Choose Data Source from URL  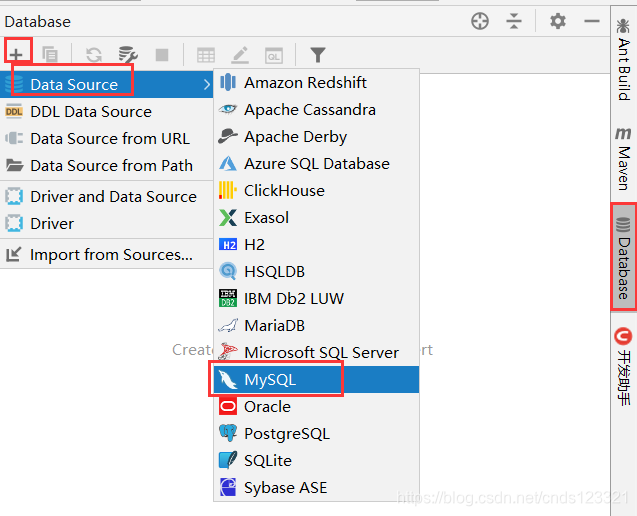106,139
